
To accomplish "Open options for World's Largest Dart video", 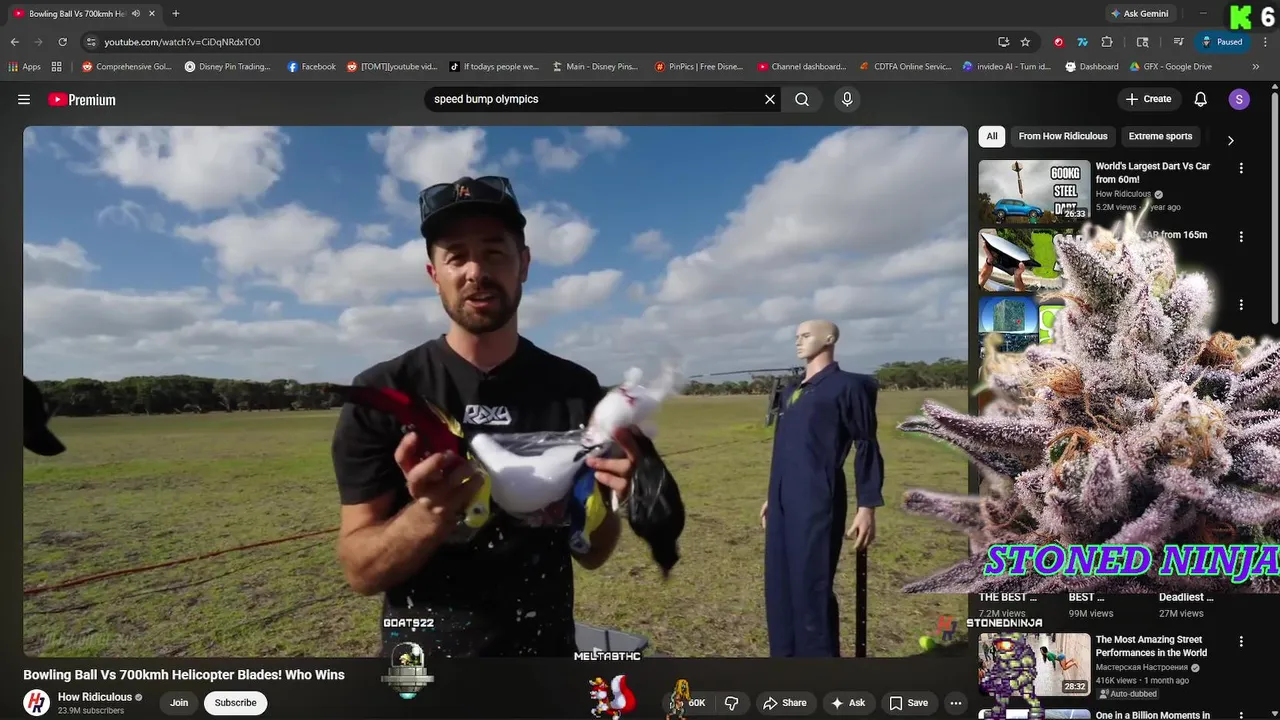I will [x=1241, y=168].
